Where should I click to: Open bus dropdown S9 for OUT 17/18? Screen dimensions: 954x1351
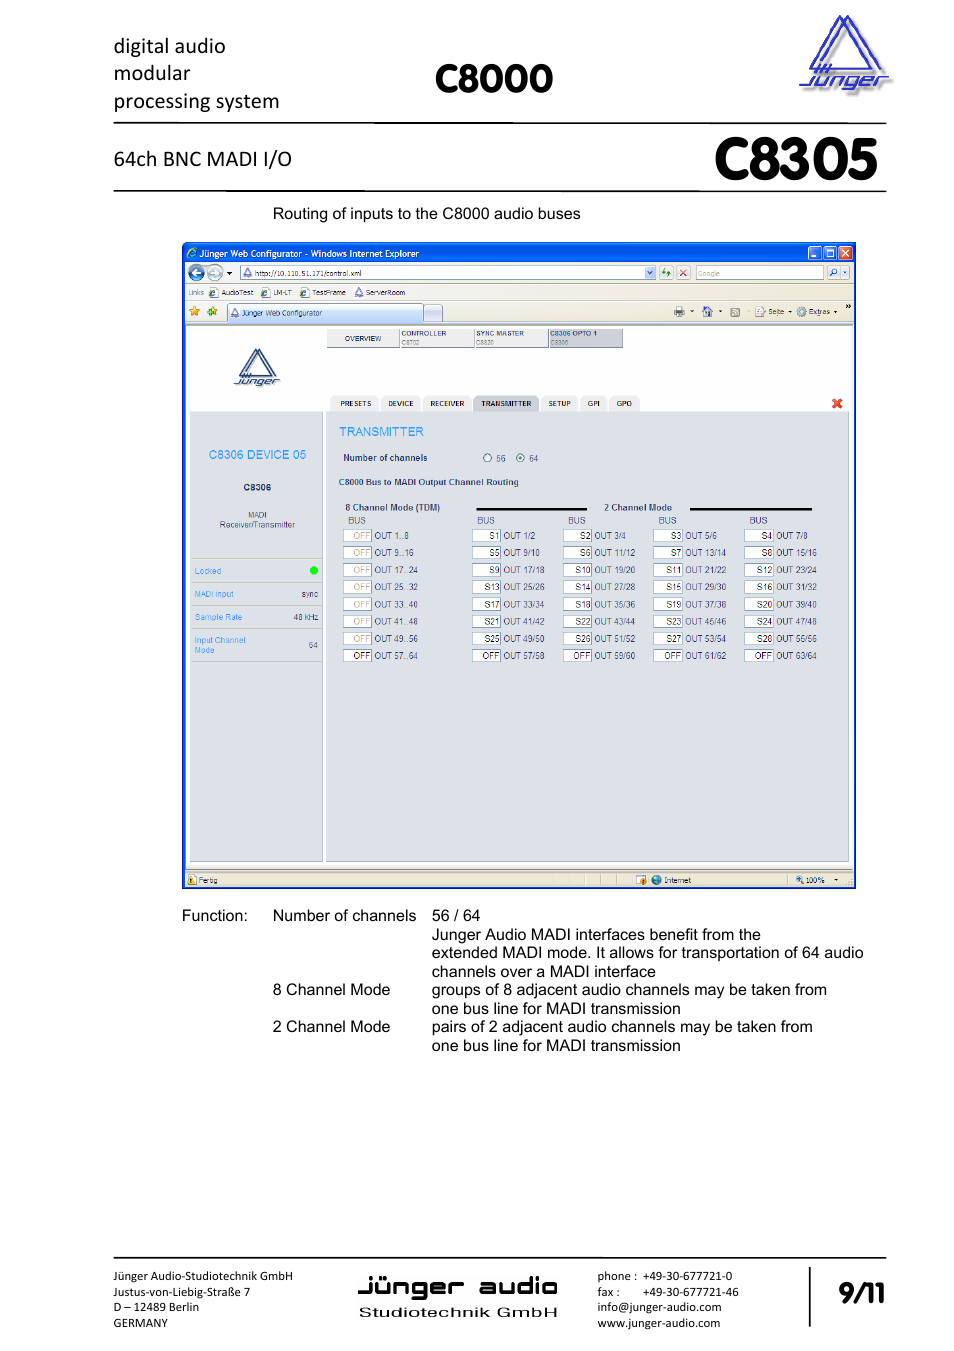click(x=487, y=570)
